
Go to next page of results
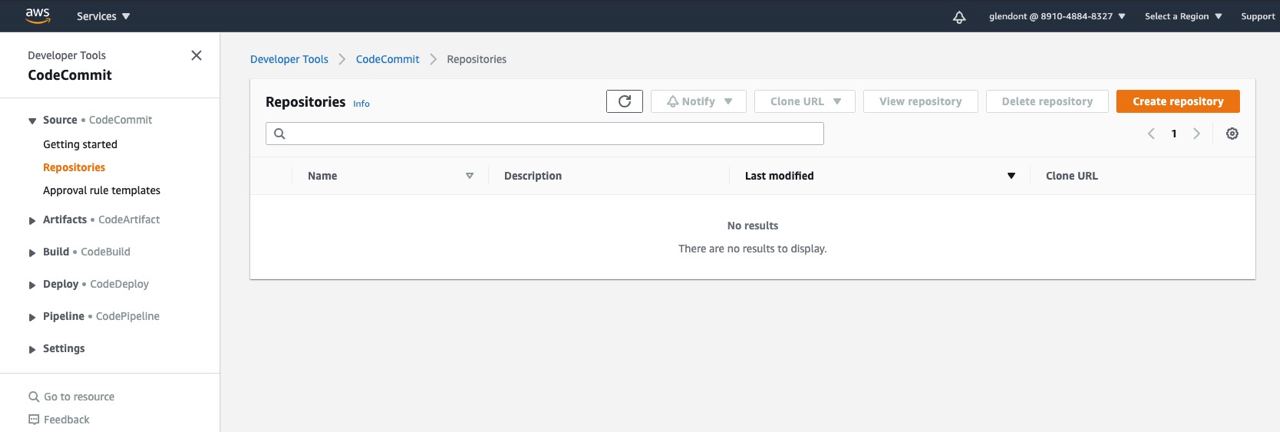point(1197,134)
